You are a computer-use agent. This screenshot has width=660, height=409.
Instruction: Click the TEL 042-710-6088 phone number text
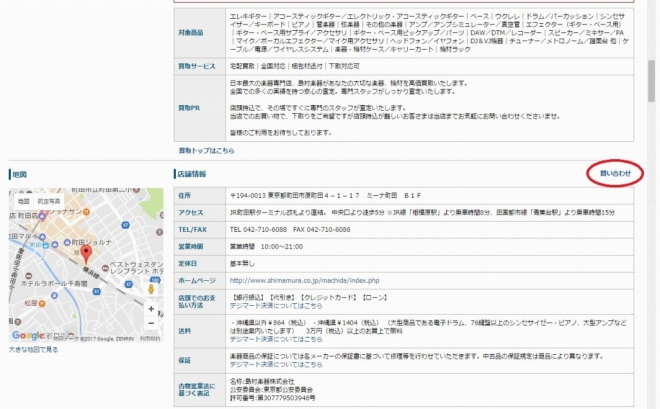point(258,229)
